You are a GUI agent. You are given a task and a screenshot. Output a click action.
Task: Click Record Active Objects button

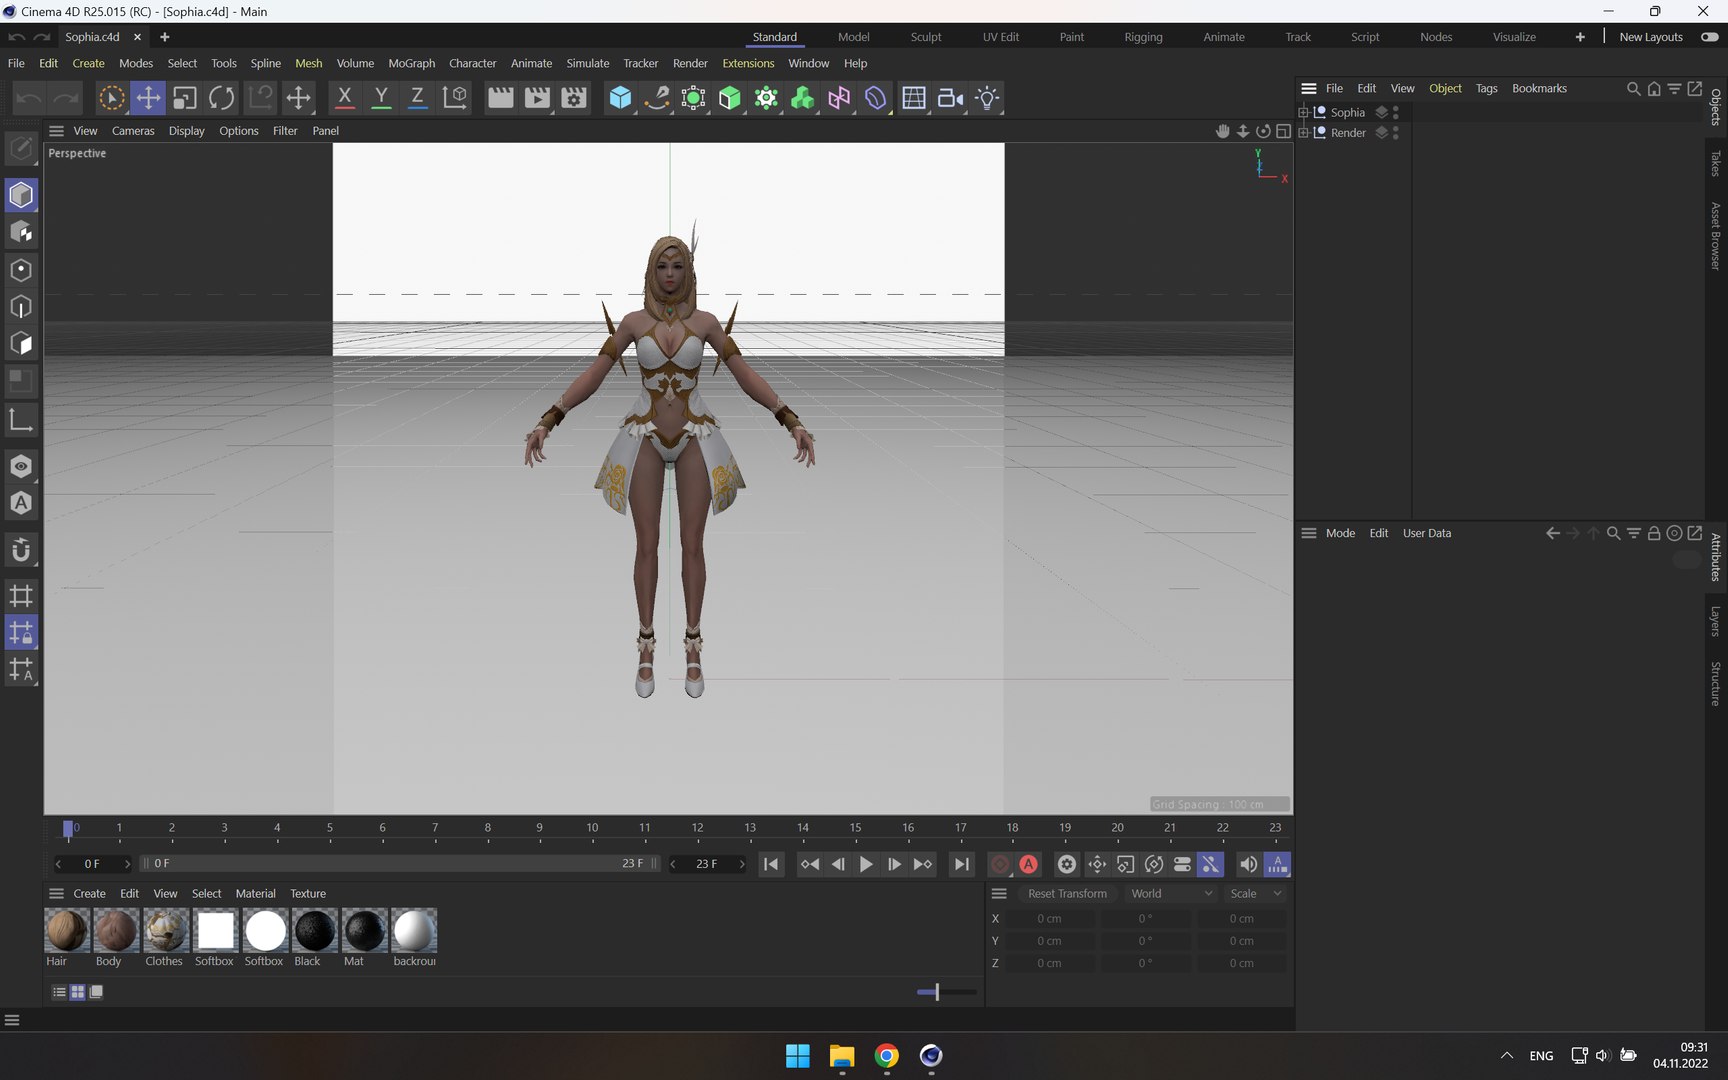point(999,865)
